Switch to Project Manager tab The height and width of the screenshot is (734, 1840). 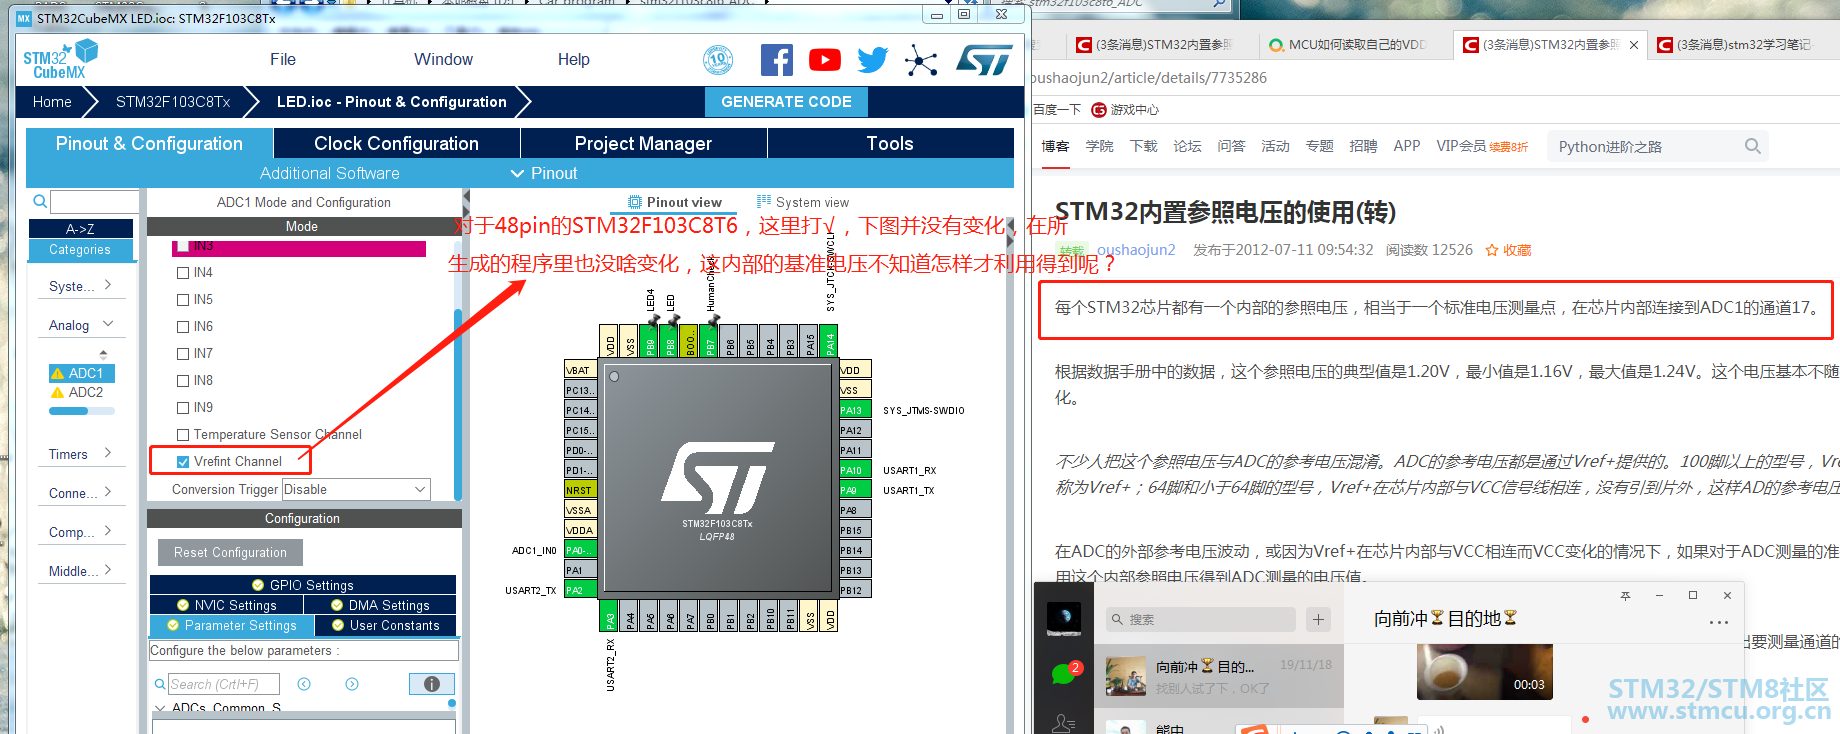[x=643, y=143]
